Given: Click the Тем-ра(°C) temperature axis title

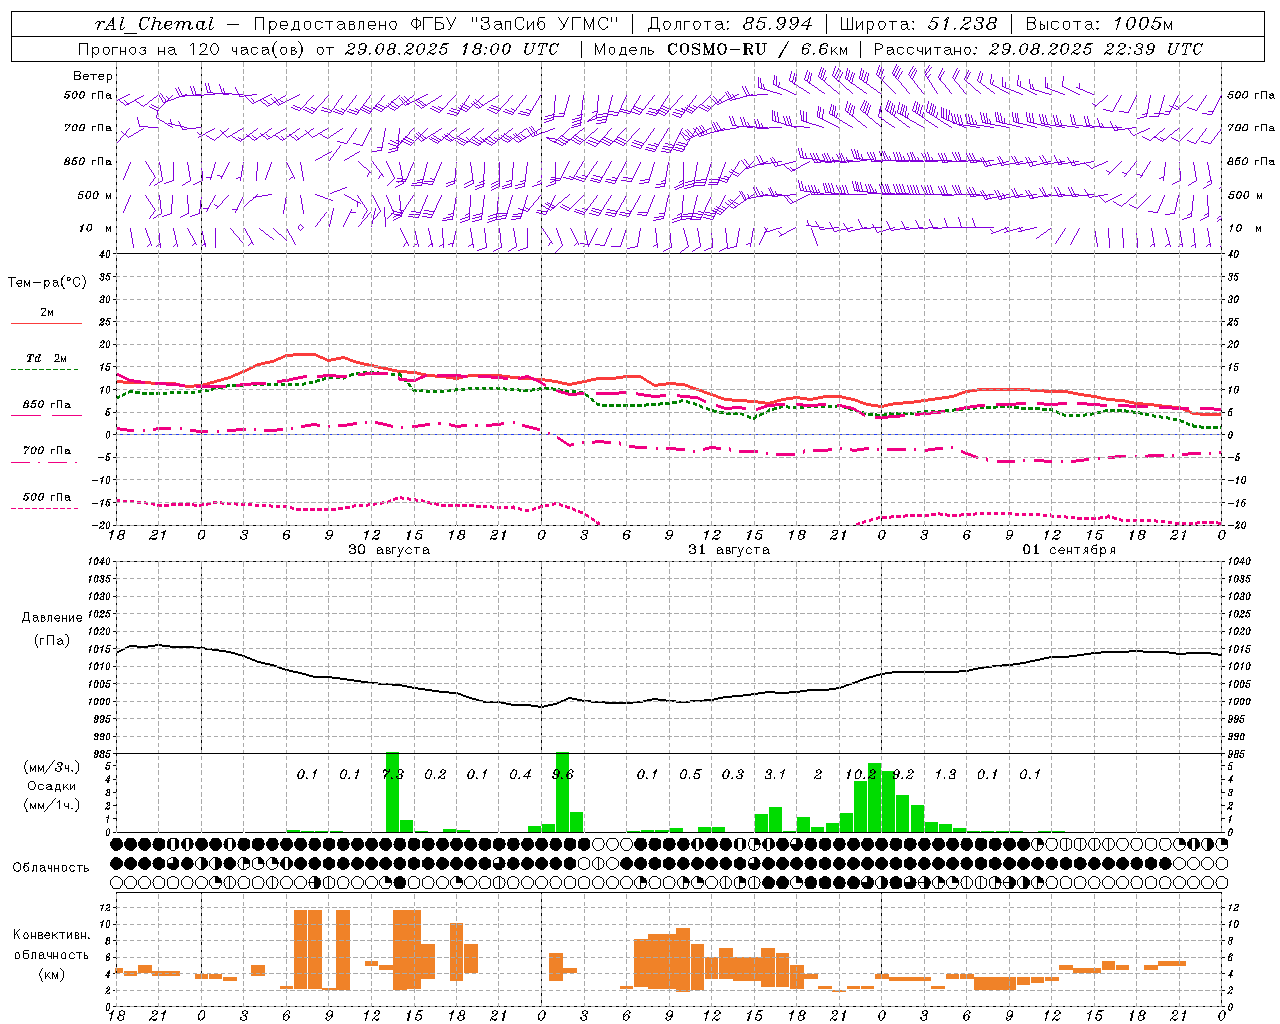Looking at the screenshot, I should 47,282.
